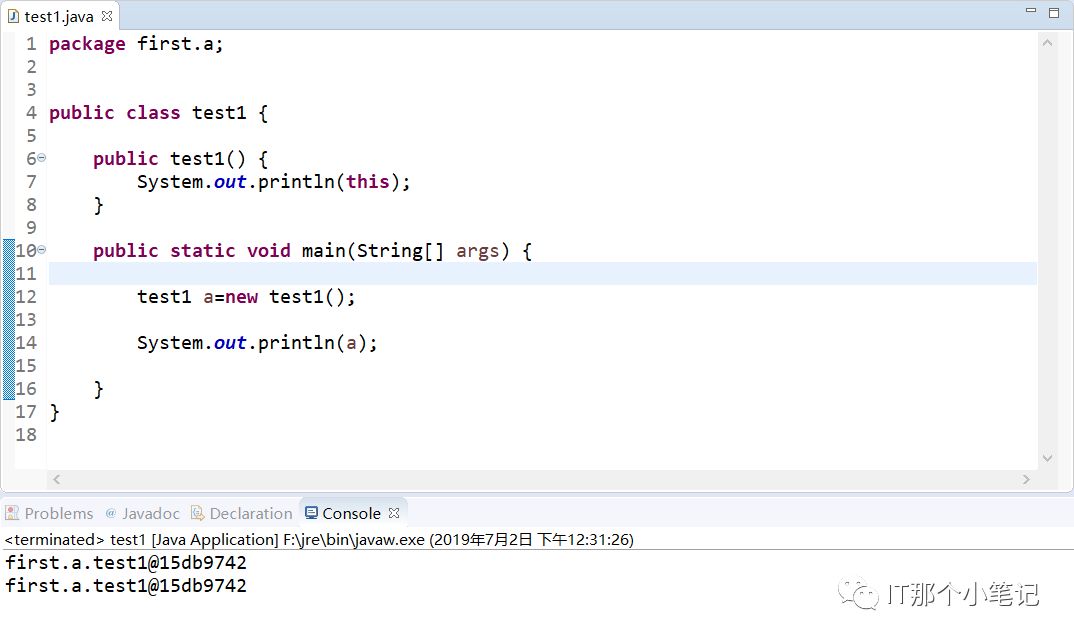Screen dimensions: 1074x641
Task: Click 'println(a)' on line 14
Action: click(x=312, y=342)
